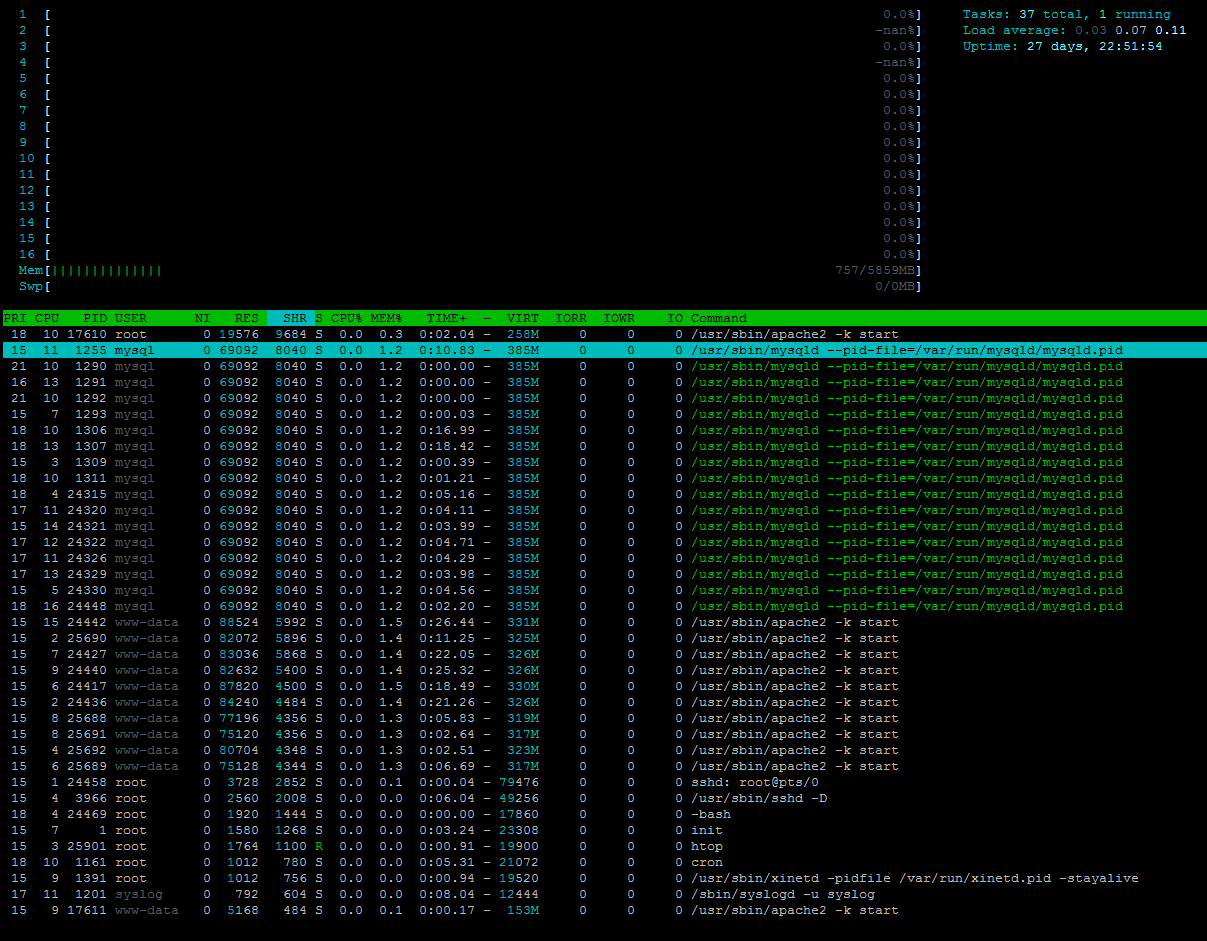Select the '/usr/sbin/sshd -D' process row
Image resolution: width=1207 pixels, height=941 pixels.
coord(603,798)
